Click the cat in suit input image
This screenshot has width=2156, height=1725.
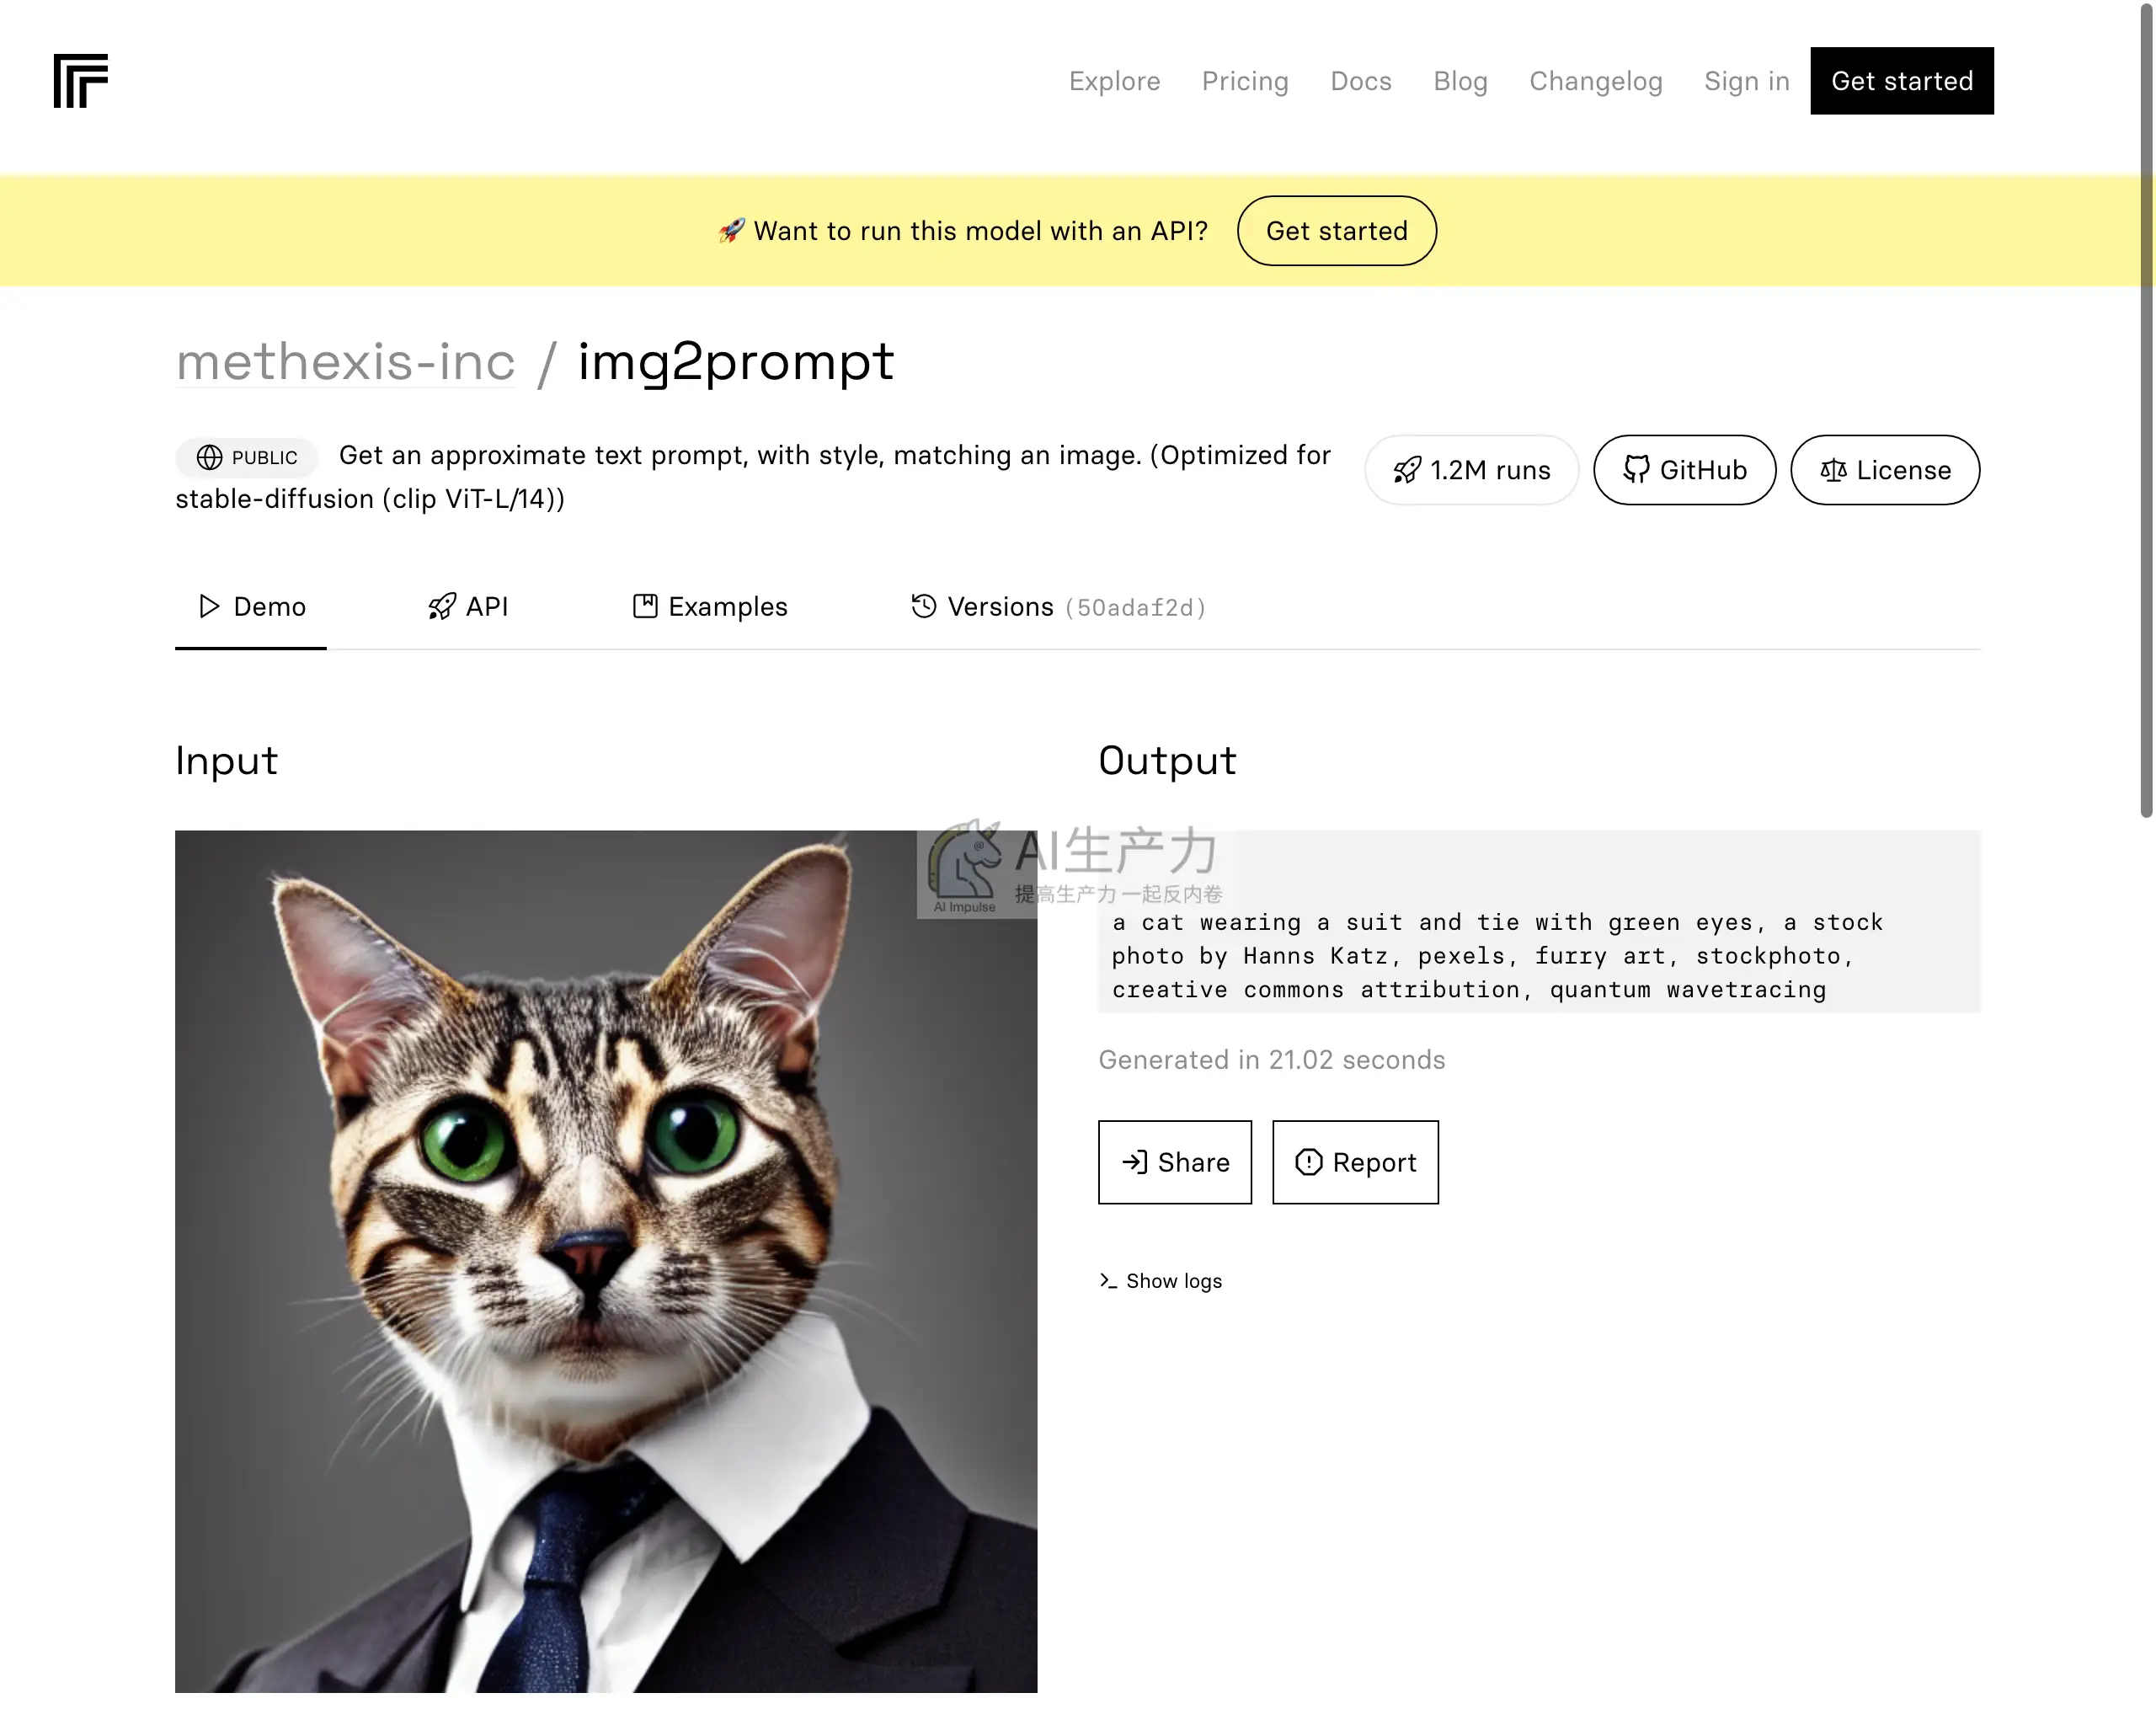[606, 1261]
